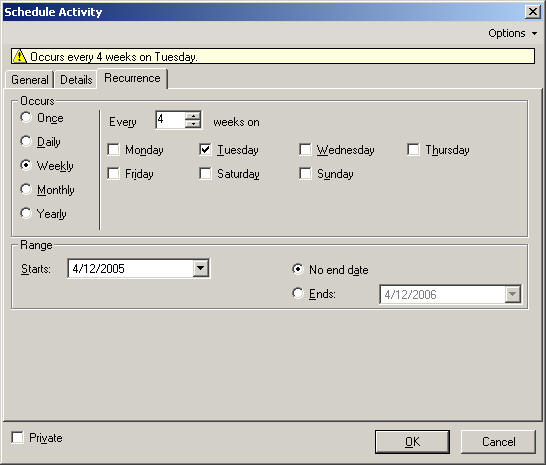Expand the Starts date dropdown arrow
Screen dimensions: 546x465
[x=201, y=268]
